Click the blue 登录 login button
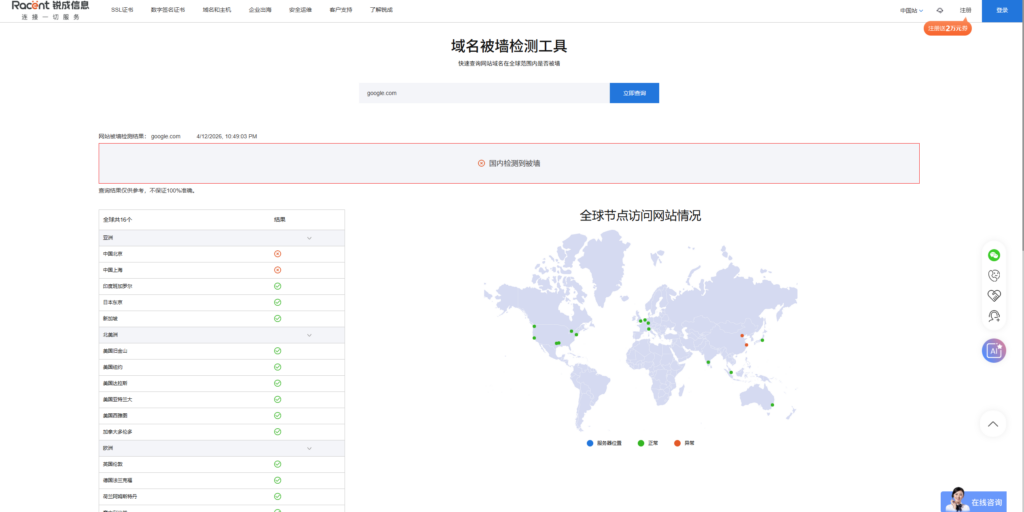This screenshot has width=1024, height=512. pos(1002,10)
